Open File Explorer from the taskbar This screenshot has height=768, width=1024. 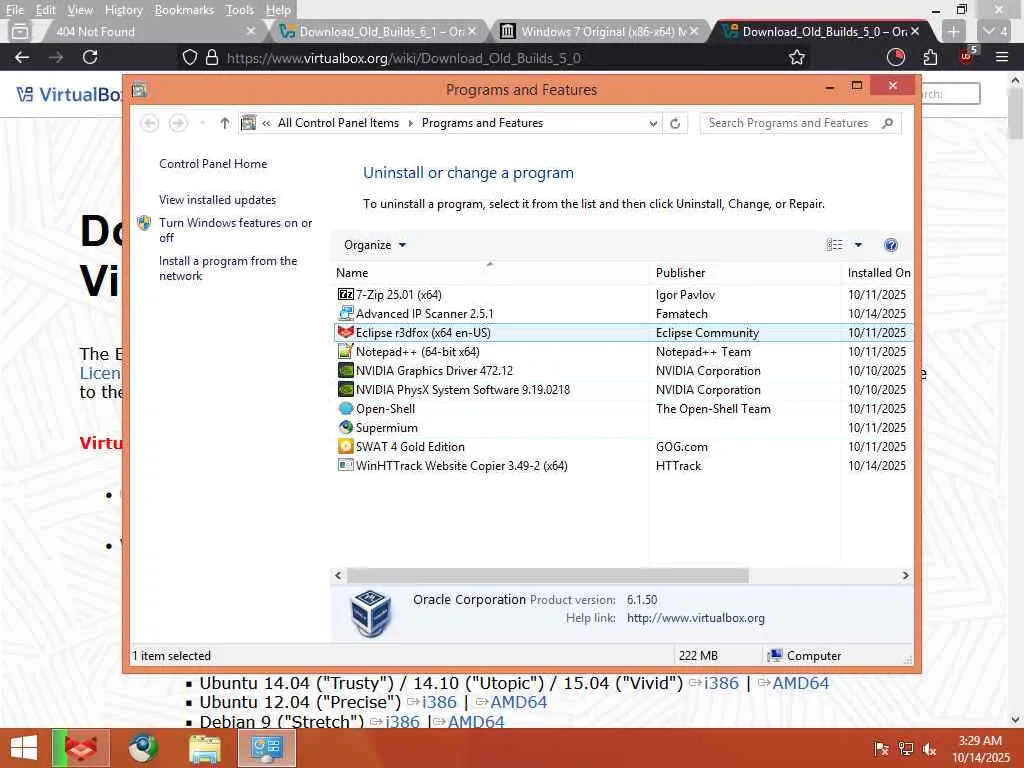[204, 748]
